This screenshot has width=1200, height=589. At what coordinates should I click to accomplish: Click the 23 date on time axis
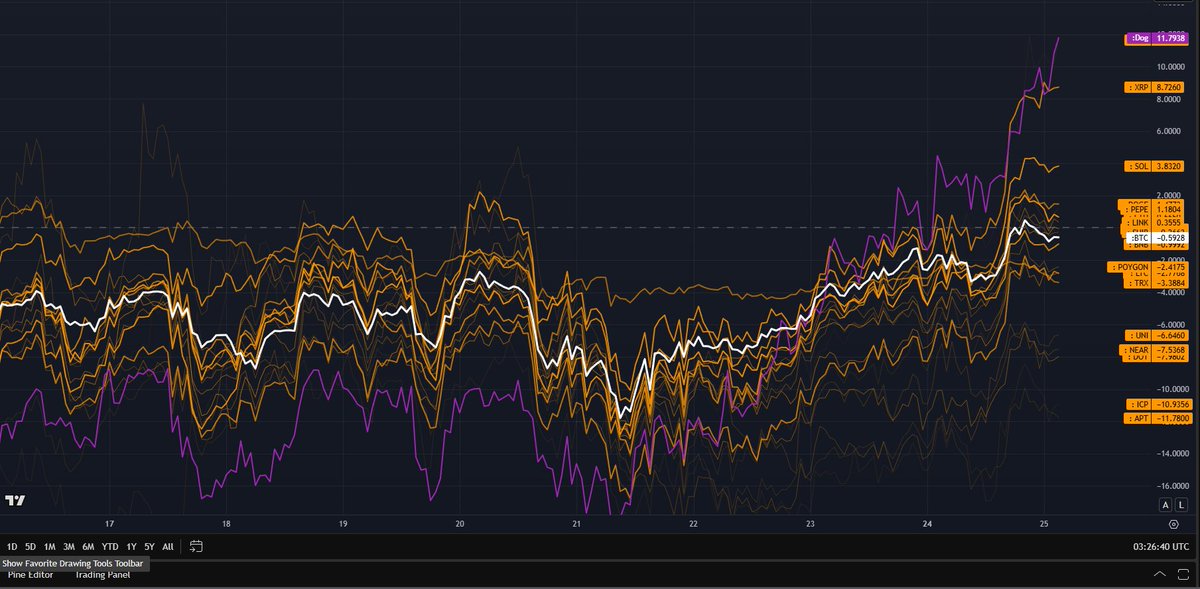811,523
